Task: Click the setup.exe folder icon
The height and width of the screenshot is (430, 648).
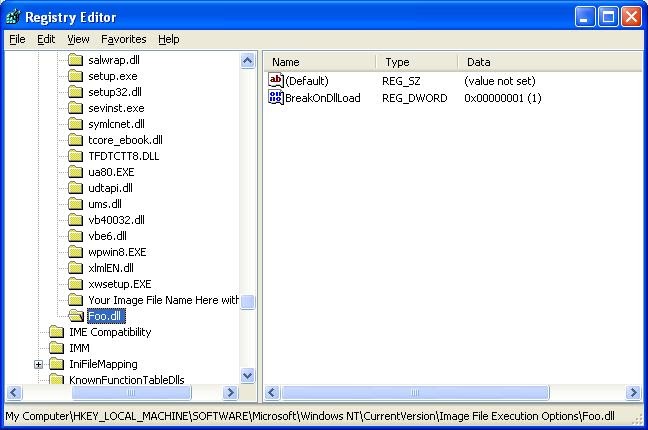Action: point(75,76)
